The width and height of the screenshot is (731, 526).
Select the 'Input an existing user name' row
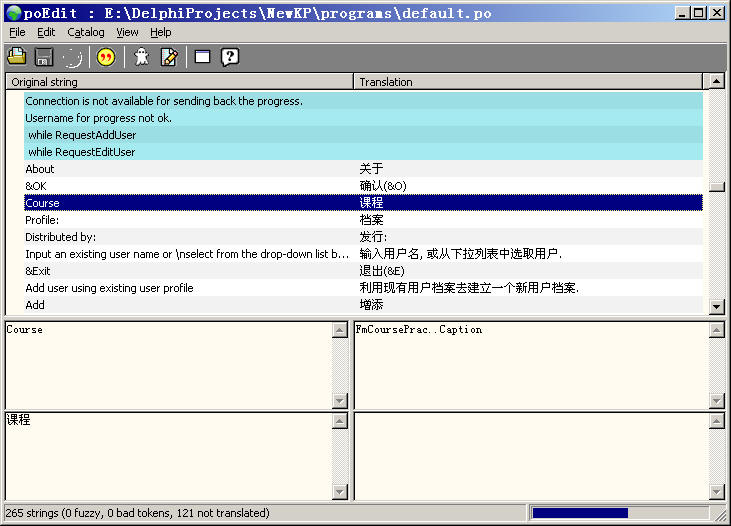[363, 254]
